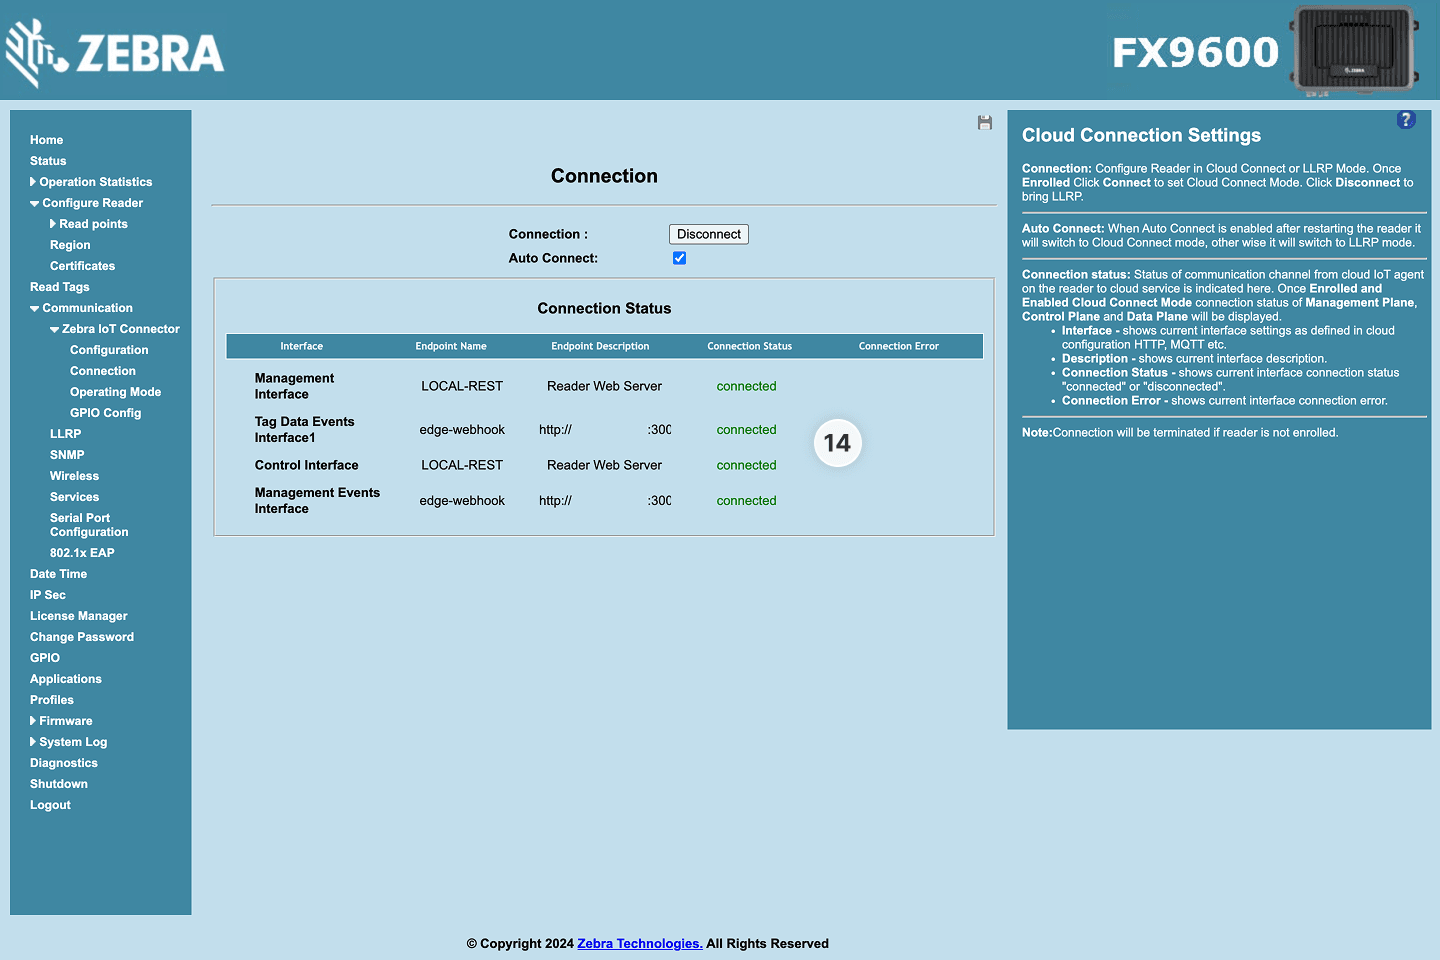Click the Disconnect button

(x=709, y=234)
